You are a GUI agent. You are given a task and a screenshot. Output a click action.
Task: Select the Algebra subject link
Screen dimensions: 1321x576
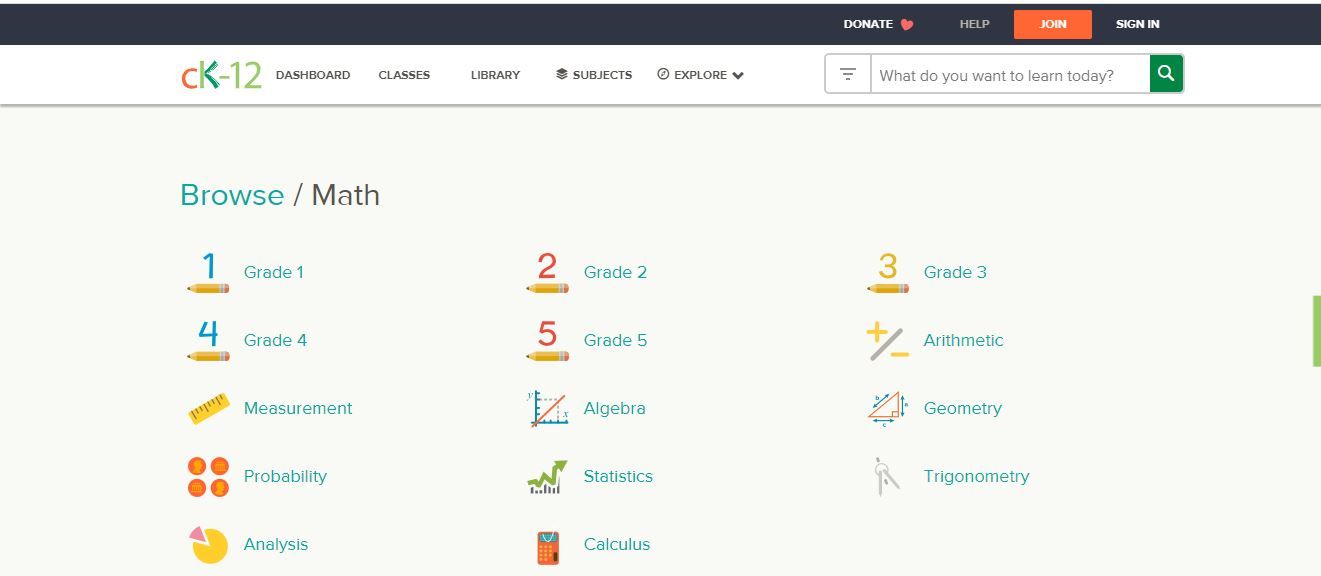point(614,408)
